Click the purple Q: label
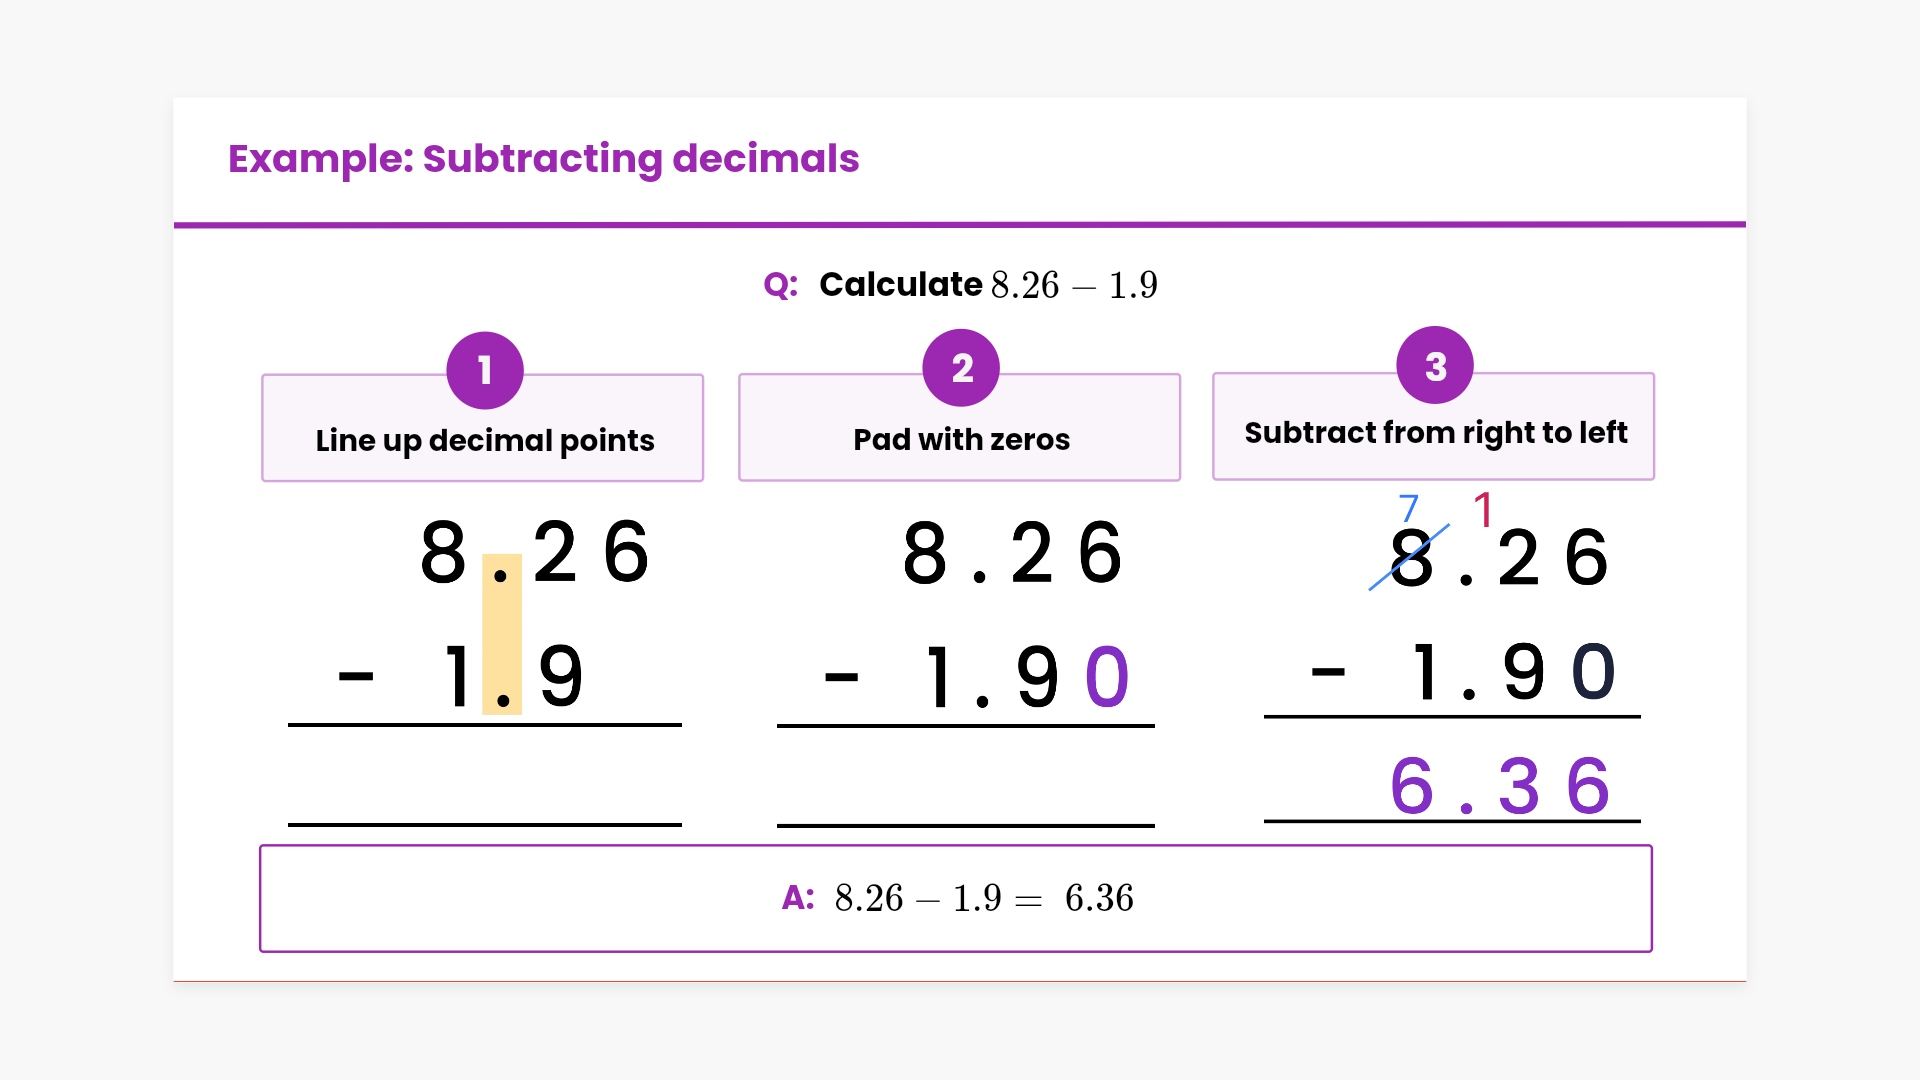The height and width of the screenshot is (1080, 1920). (x=780, y=285)
